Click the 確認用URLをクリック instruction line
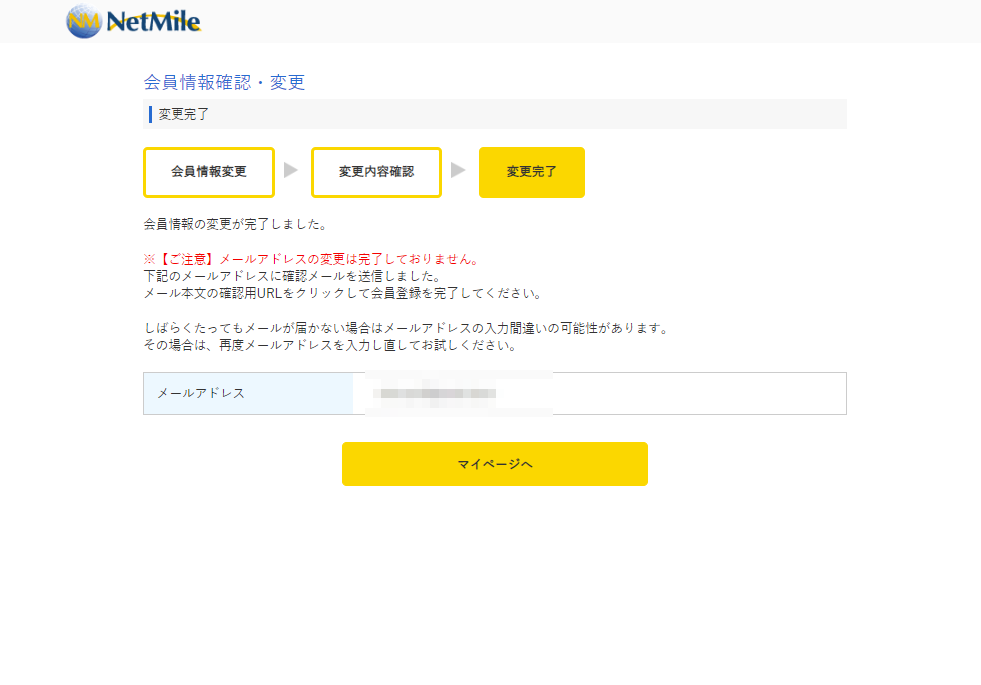The height and width of the screenshot is (685, 981). tap(343, 293)
